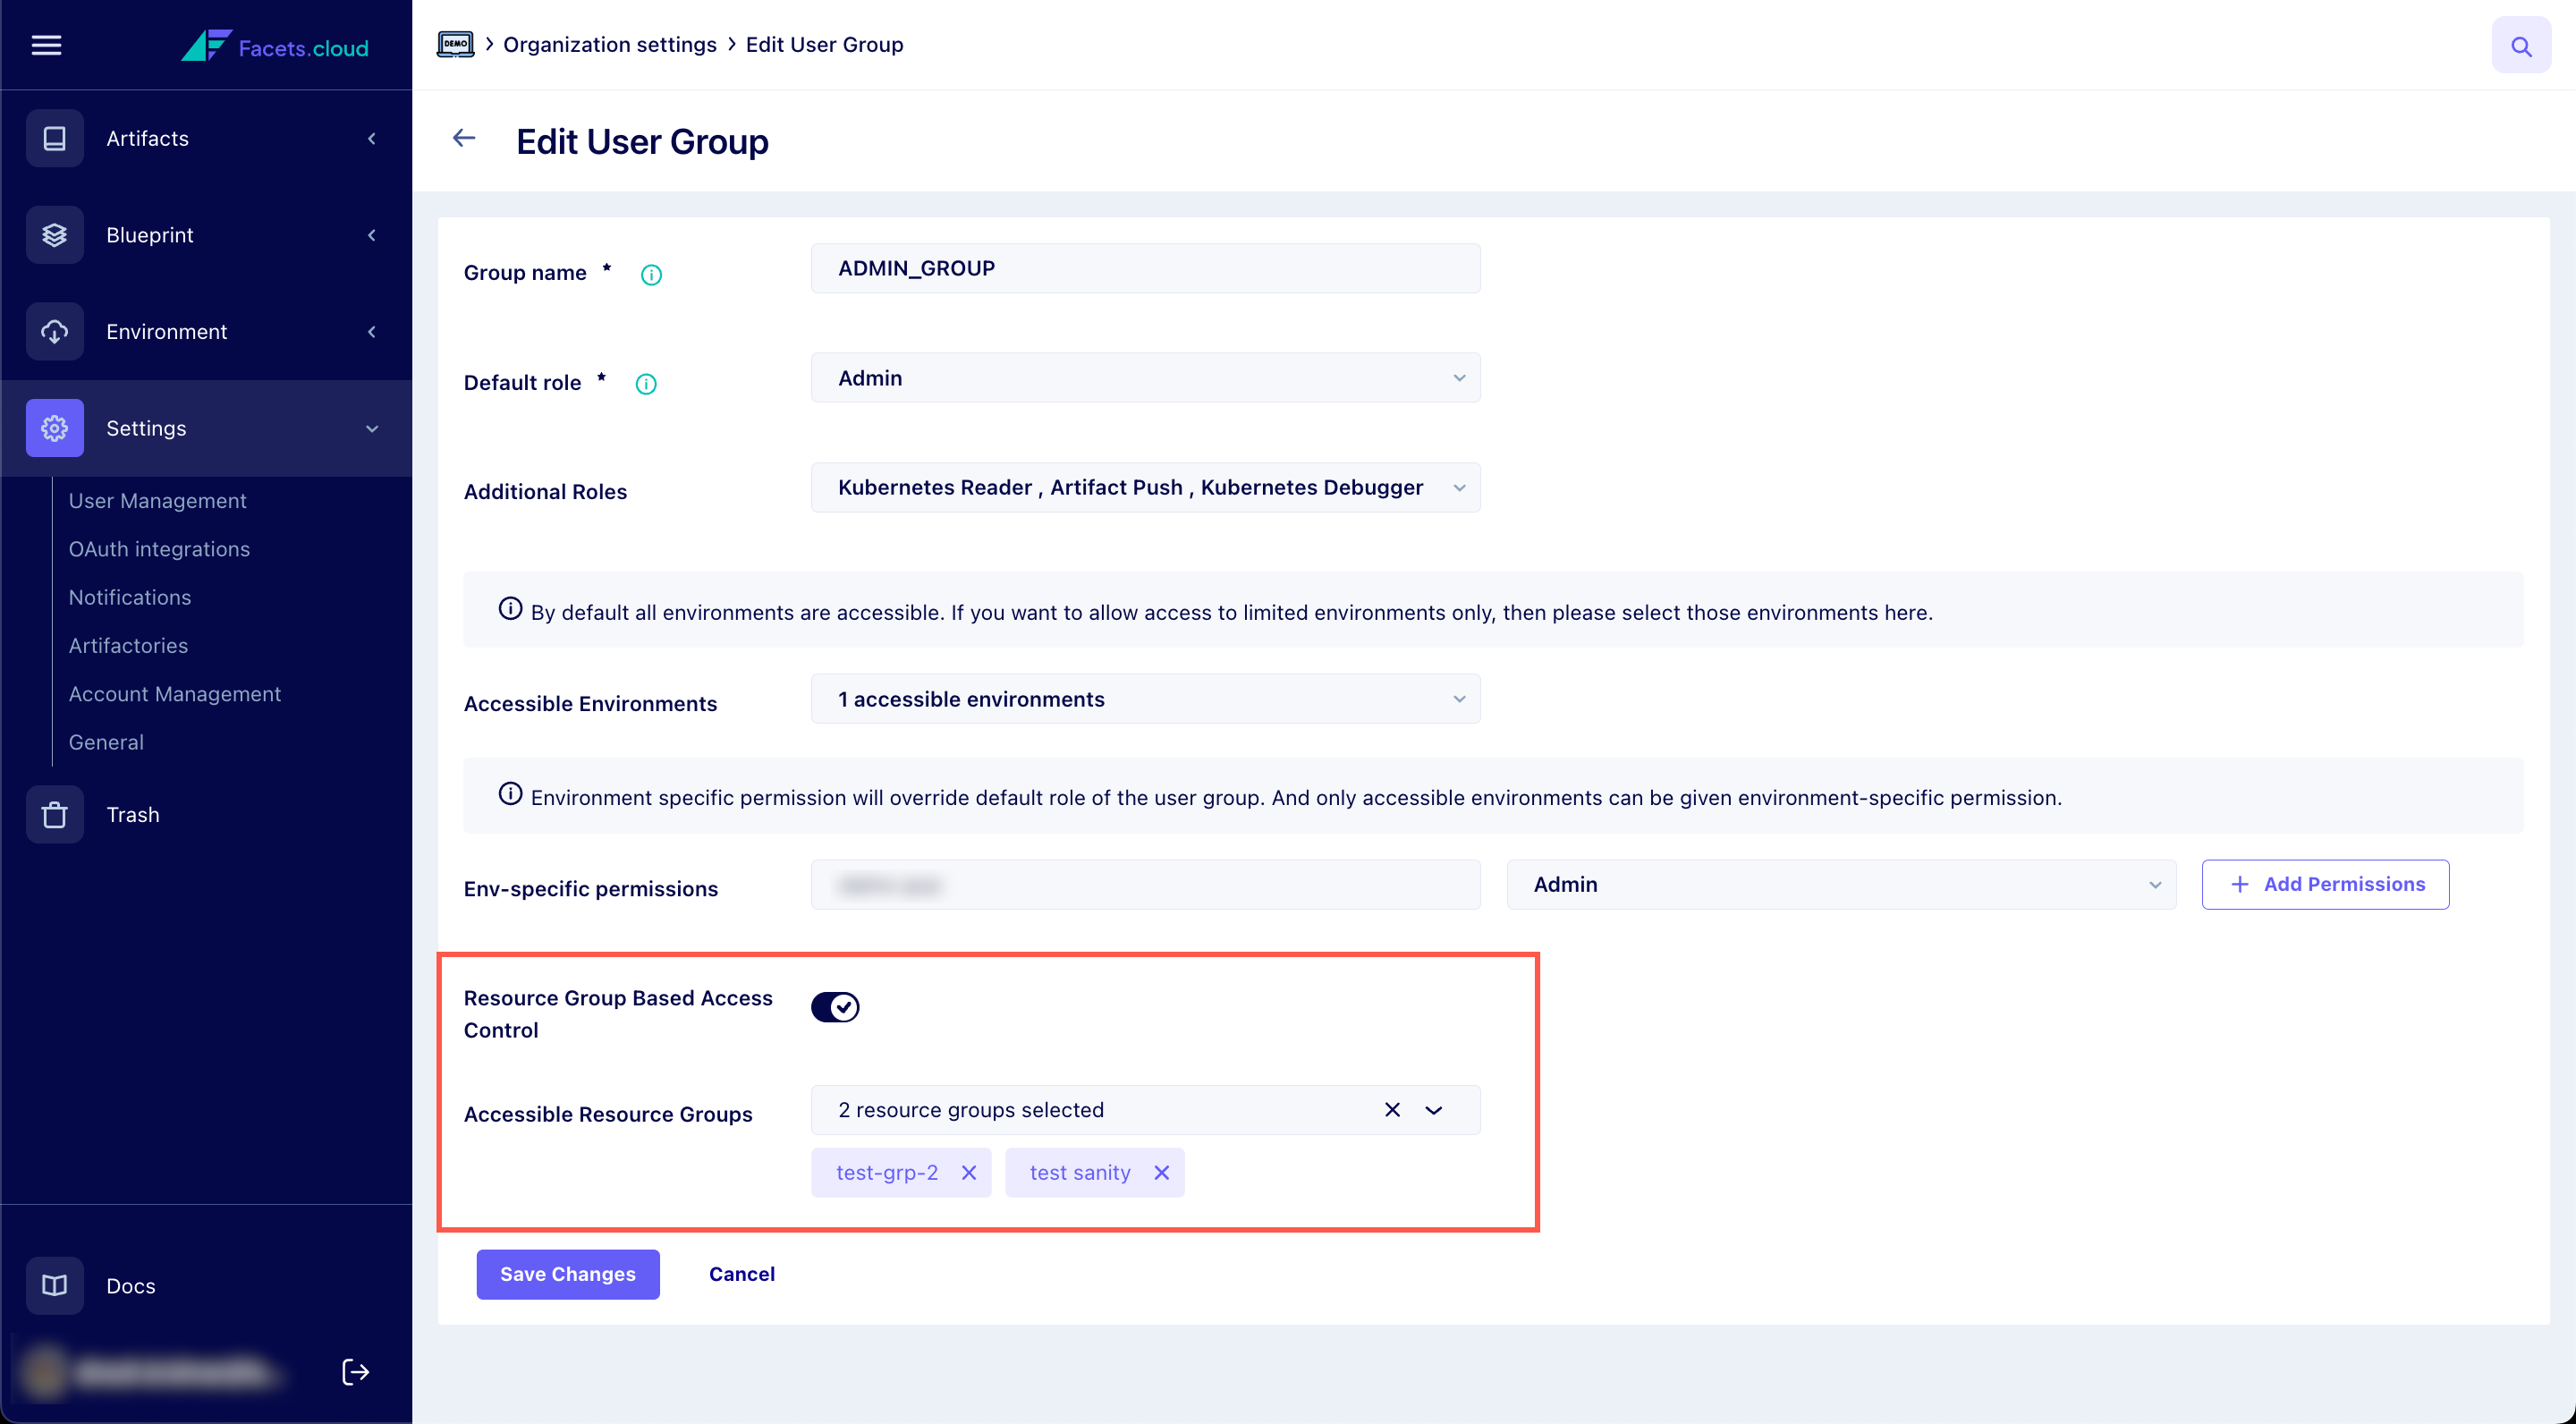Open User Management in Settings submenu
This screenshot has height=1424, width=2576.
tap(157, 500)
